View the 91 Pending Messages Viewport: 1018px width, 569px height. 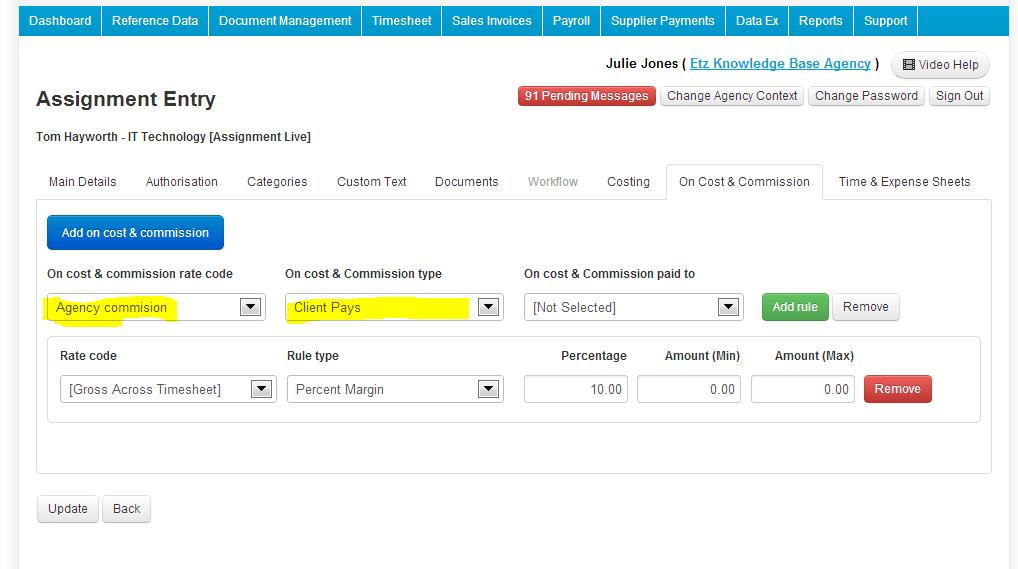[x=586, y=96]
